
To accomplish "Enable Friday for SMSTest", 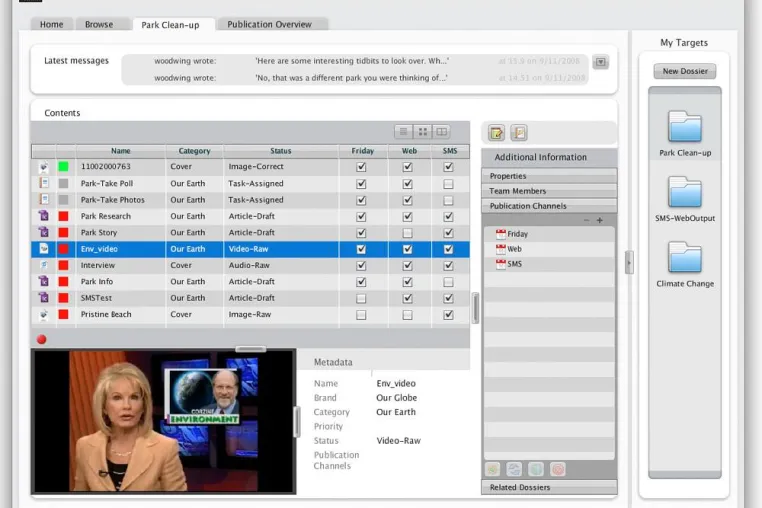I will tap(361, 298).
